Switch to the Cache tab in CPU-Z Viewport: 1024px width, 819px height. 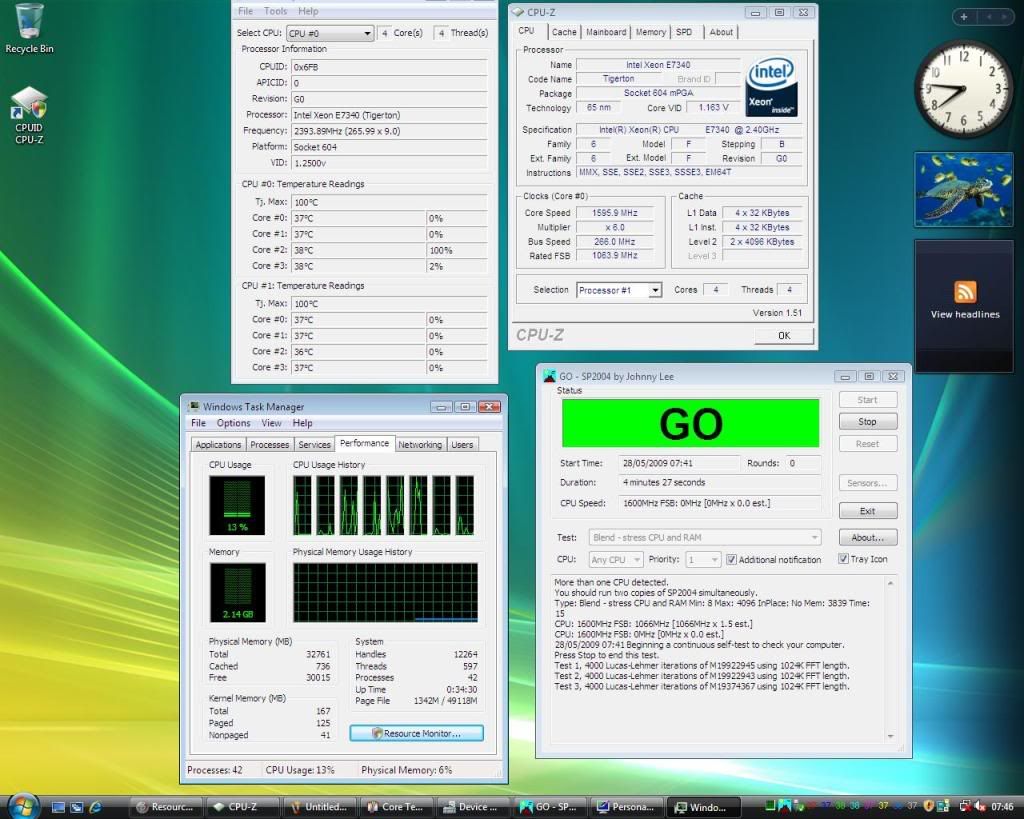(564, 32)
